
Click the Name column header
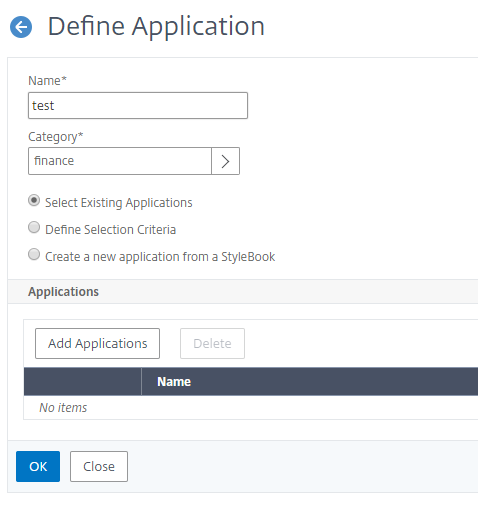(x=174, y=382)
